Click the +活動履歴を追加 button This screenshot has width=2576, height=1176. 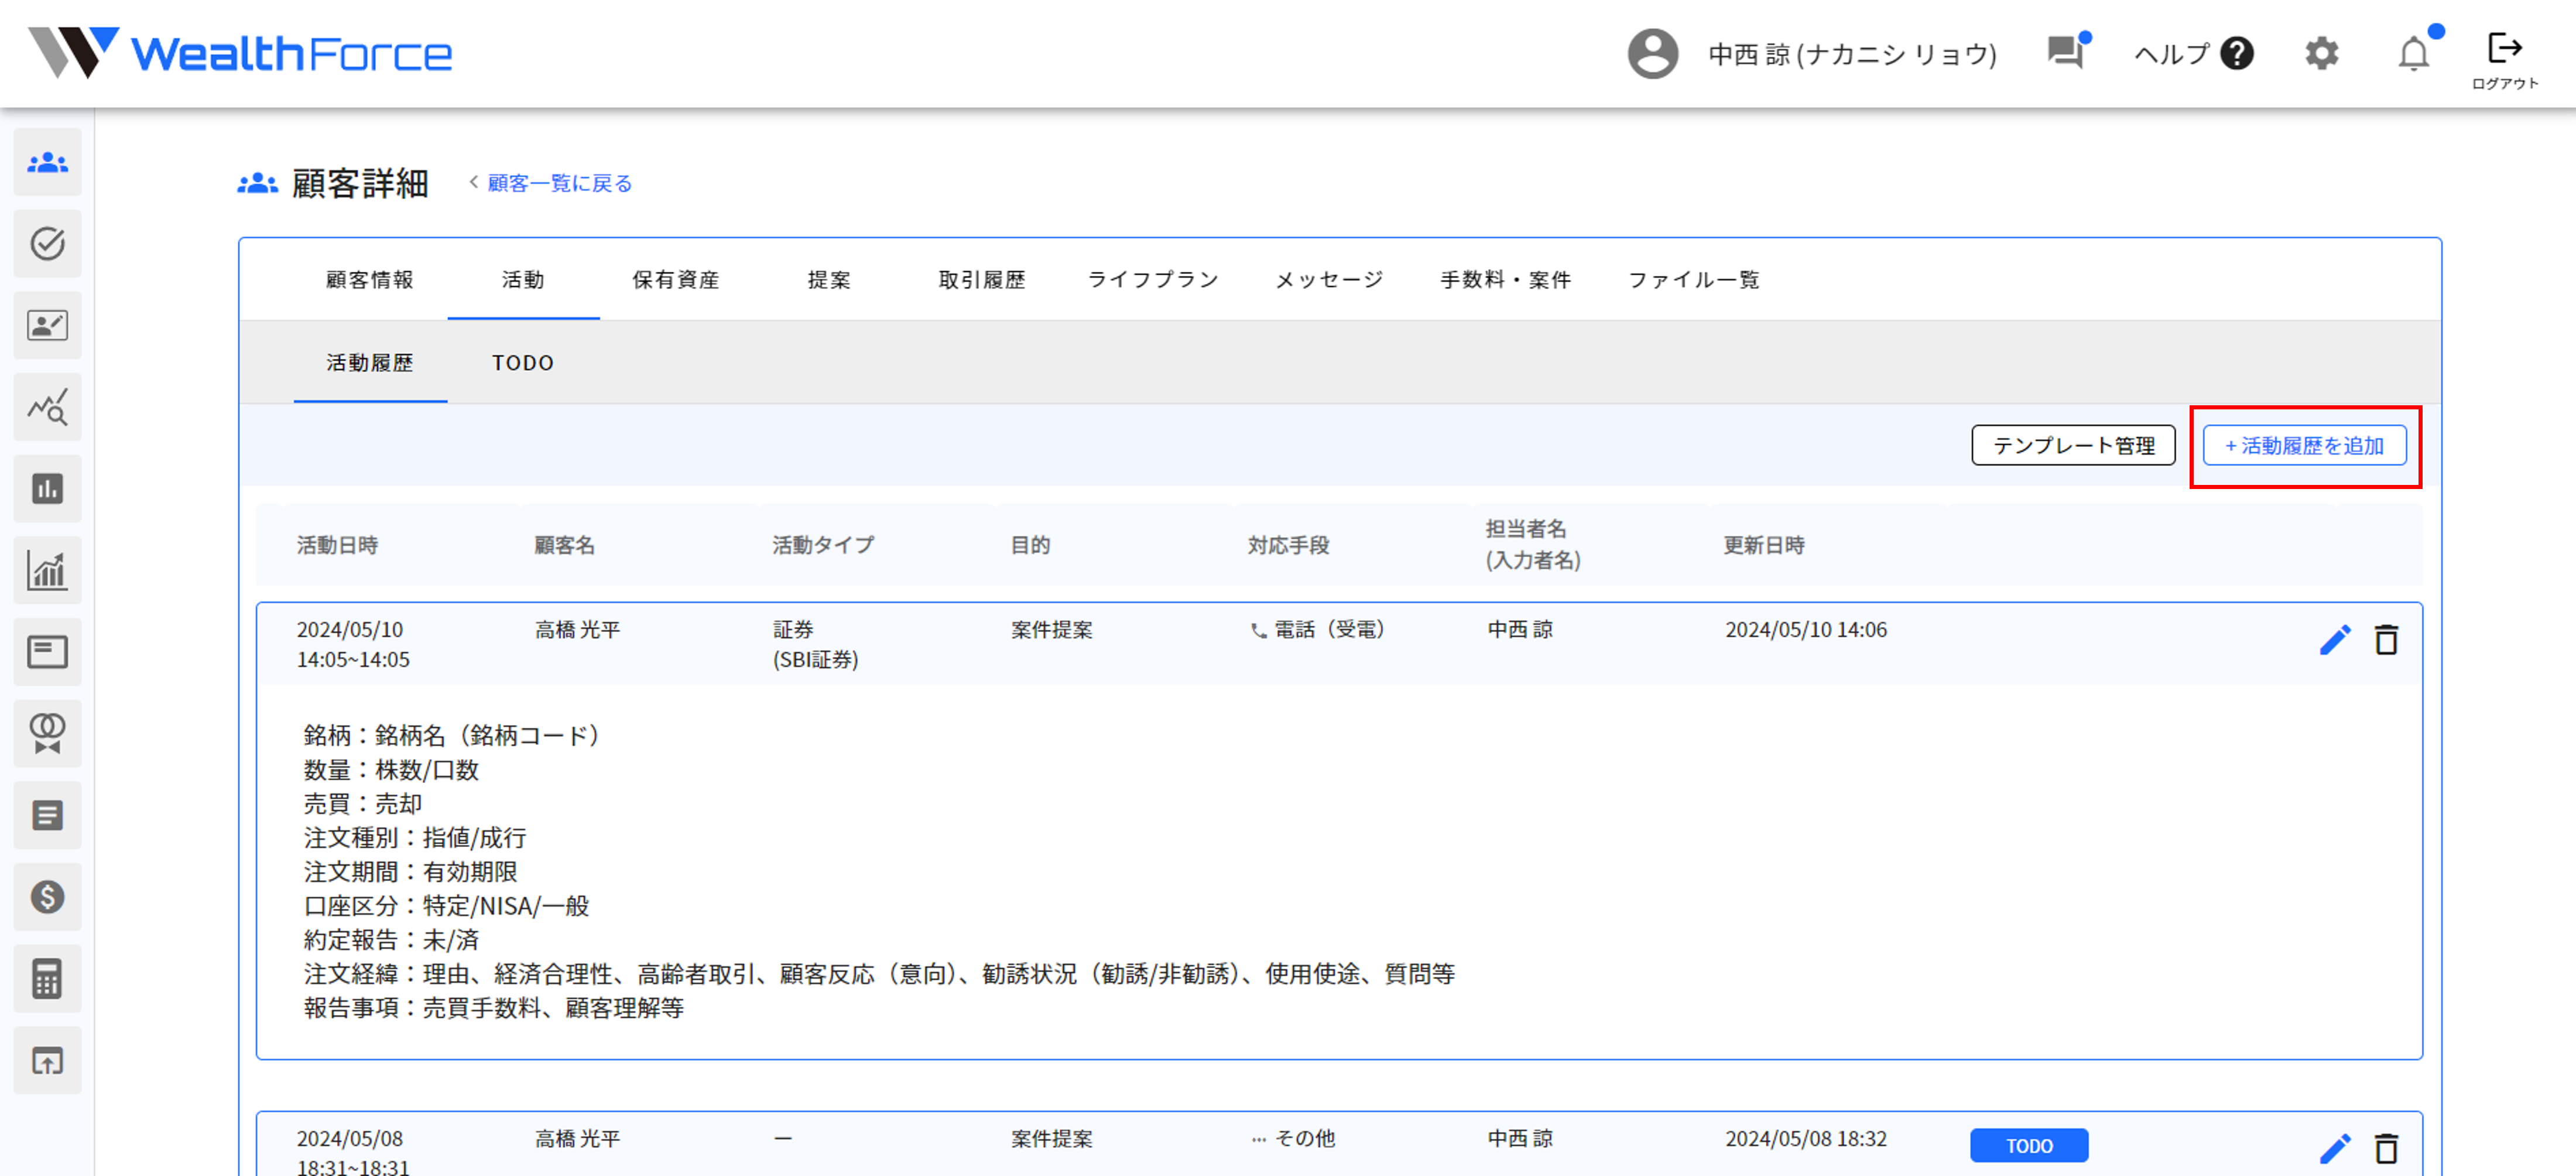2304,446
